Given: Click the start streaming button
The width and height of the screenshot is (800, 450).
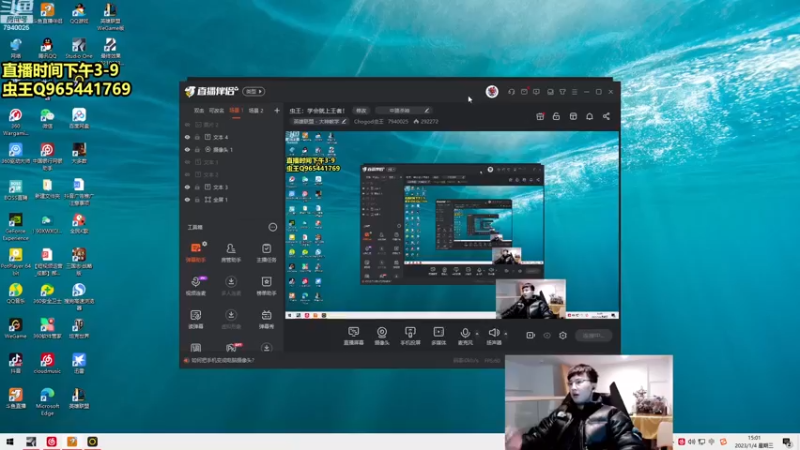Looking at the screenshot, I should 593,335.
